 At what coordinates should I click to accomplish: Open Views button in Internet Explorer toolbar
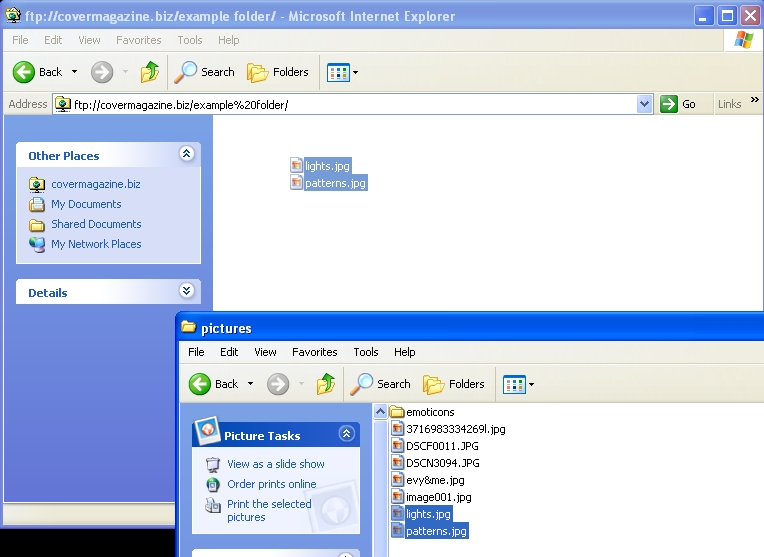(338, 73)
